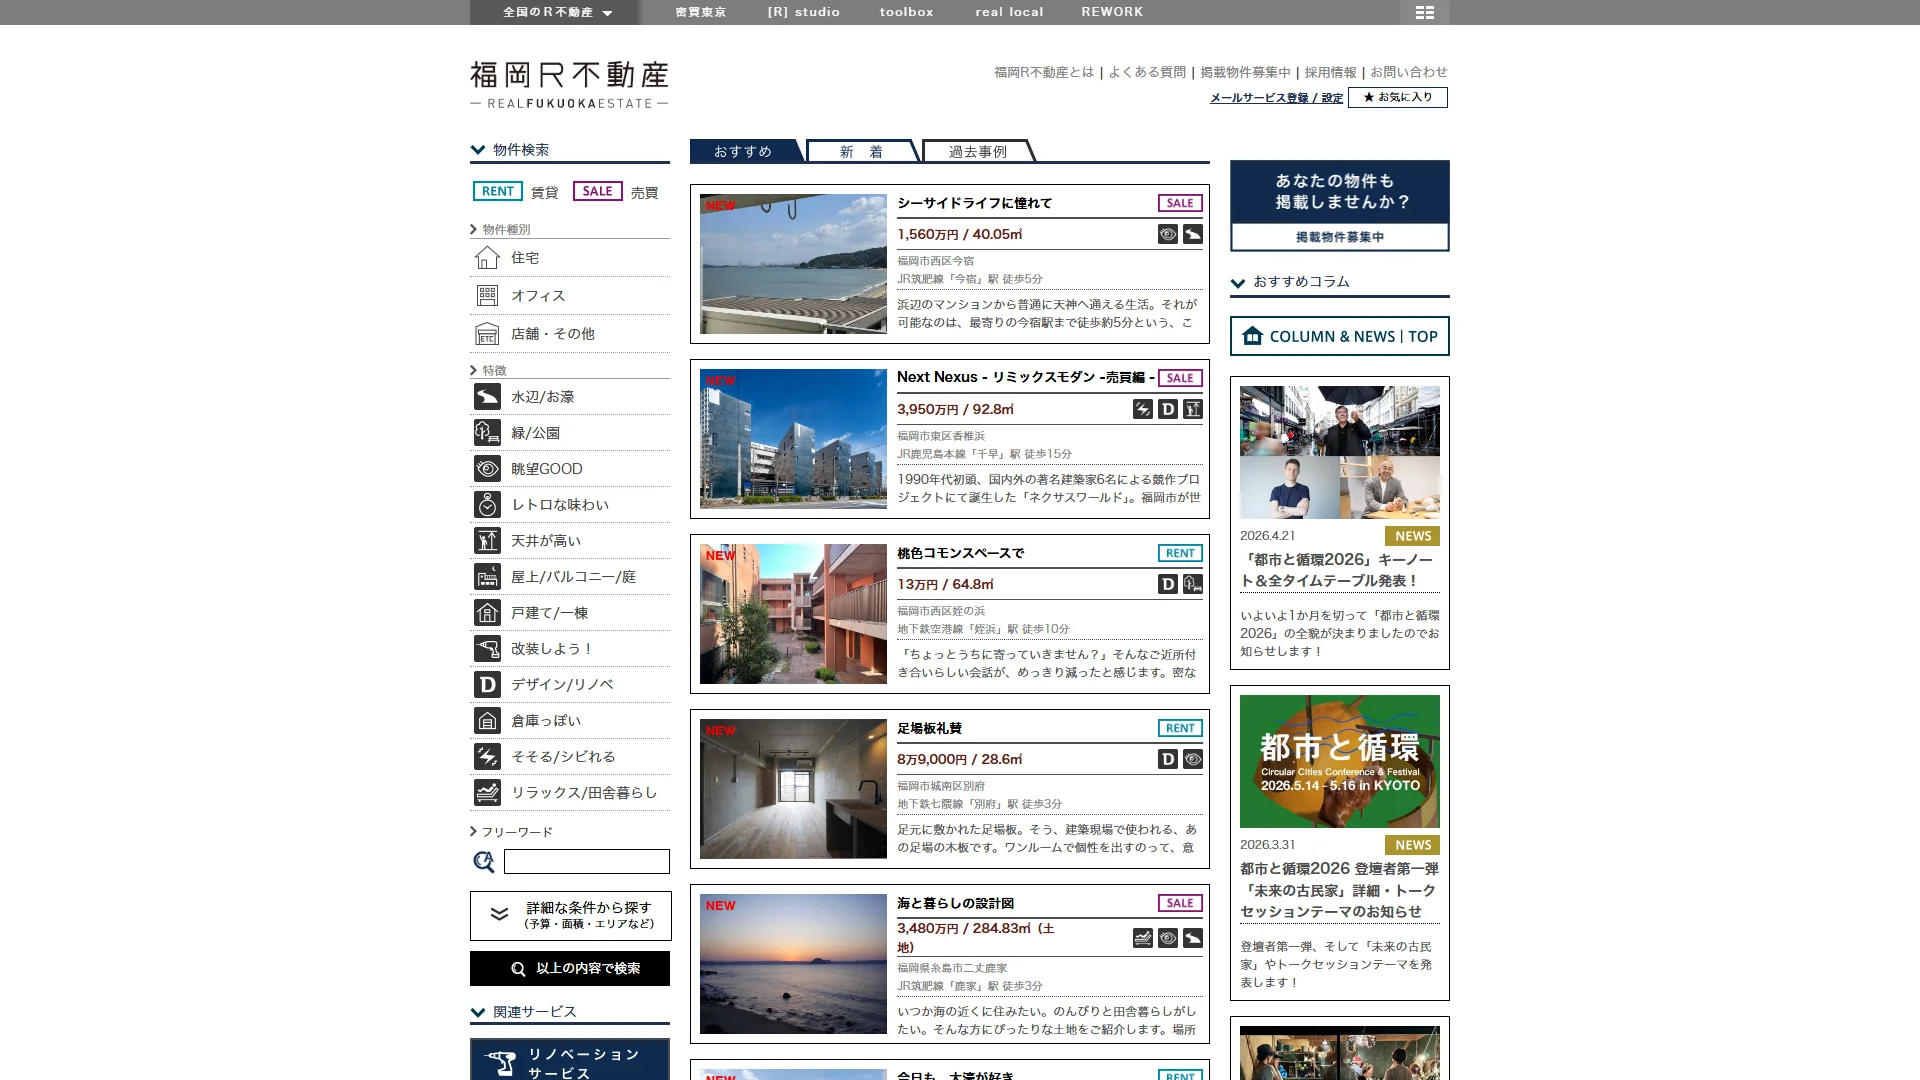Expand the 特徴 subsection
Viewport: 1920px width, 1080px height.
coord(489,370)
